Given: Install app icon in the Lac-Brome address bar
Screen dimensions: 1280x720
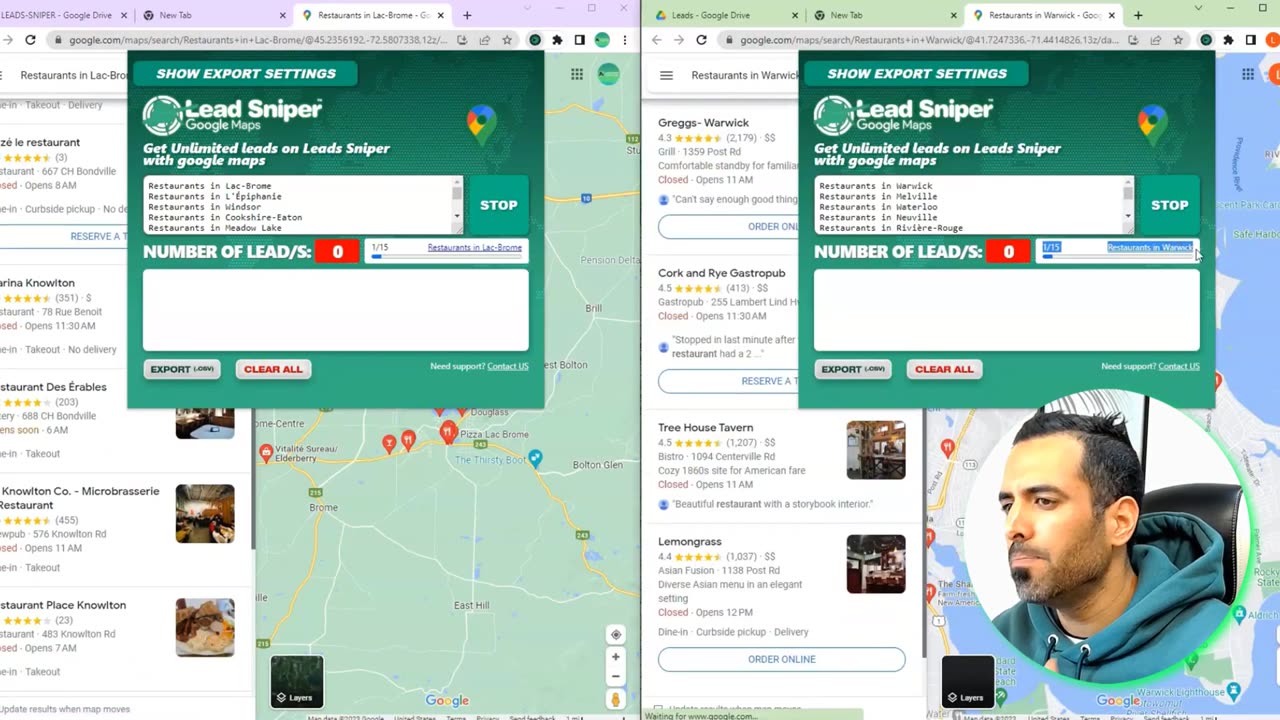Looking at the screenshot, I should (x=462, y=40).
